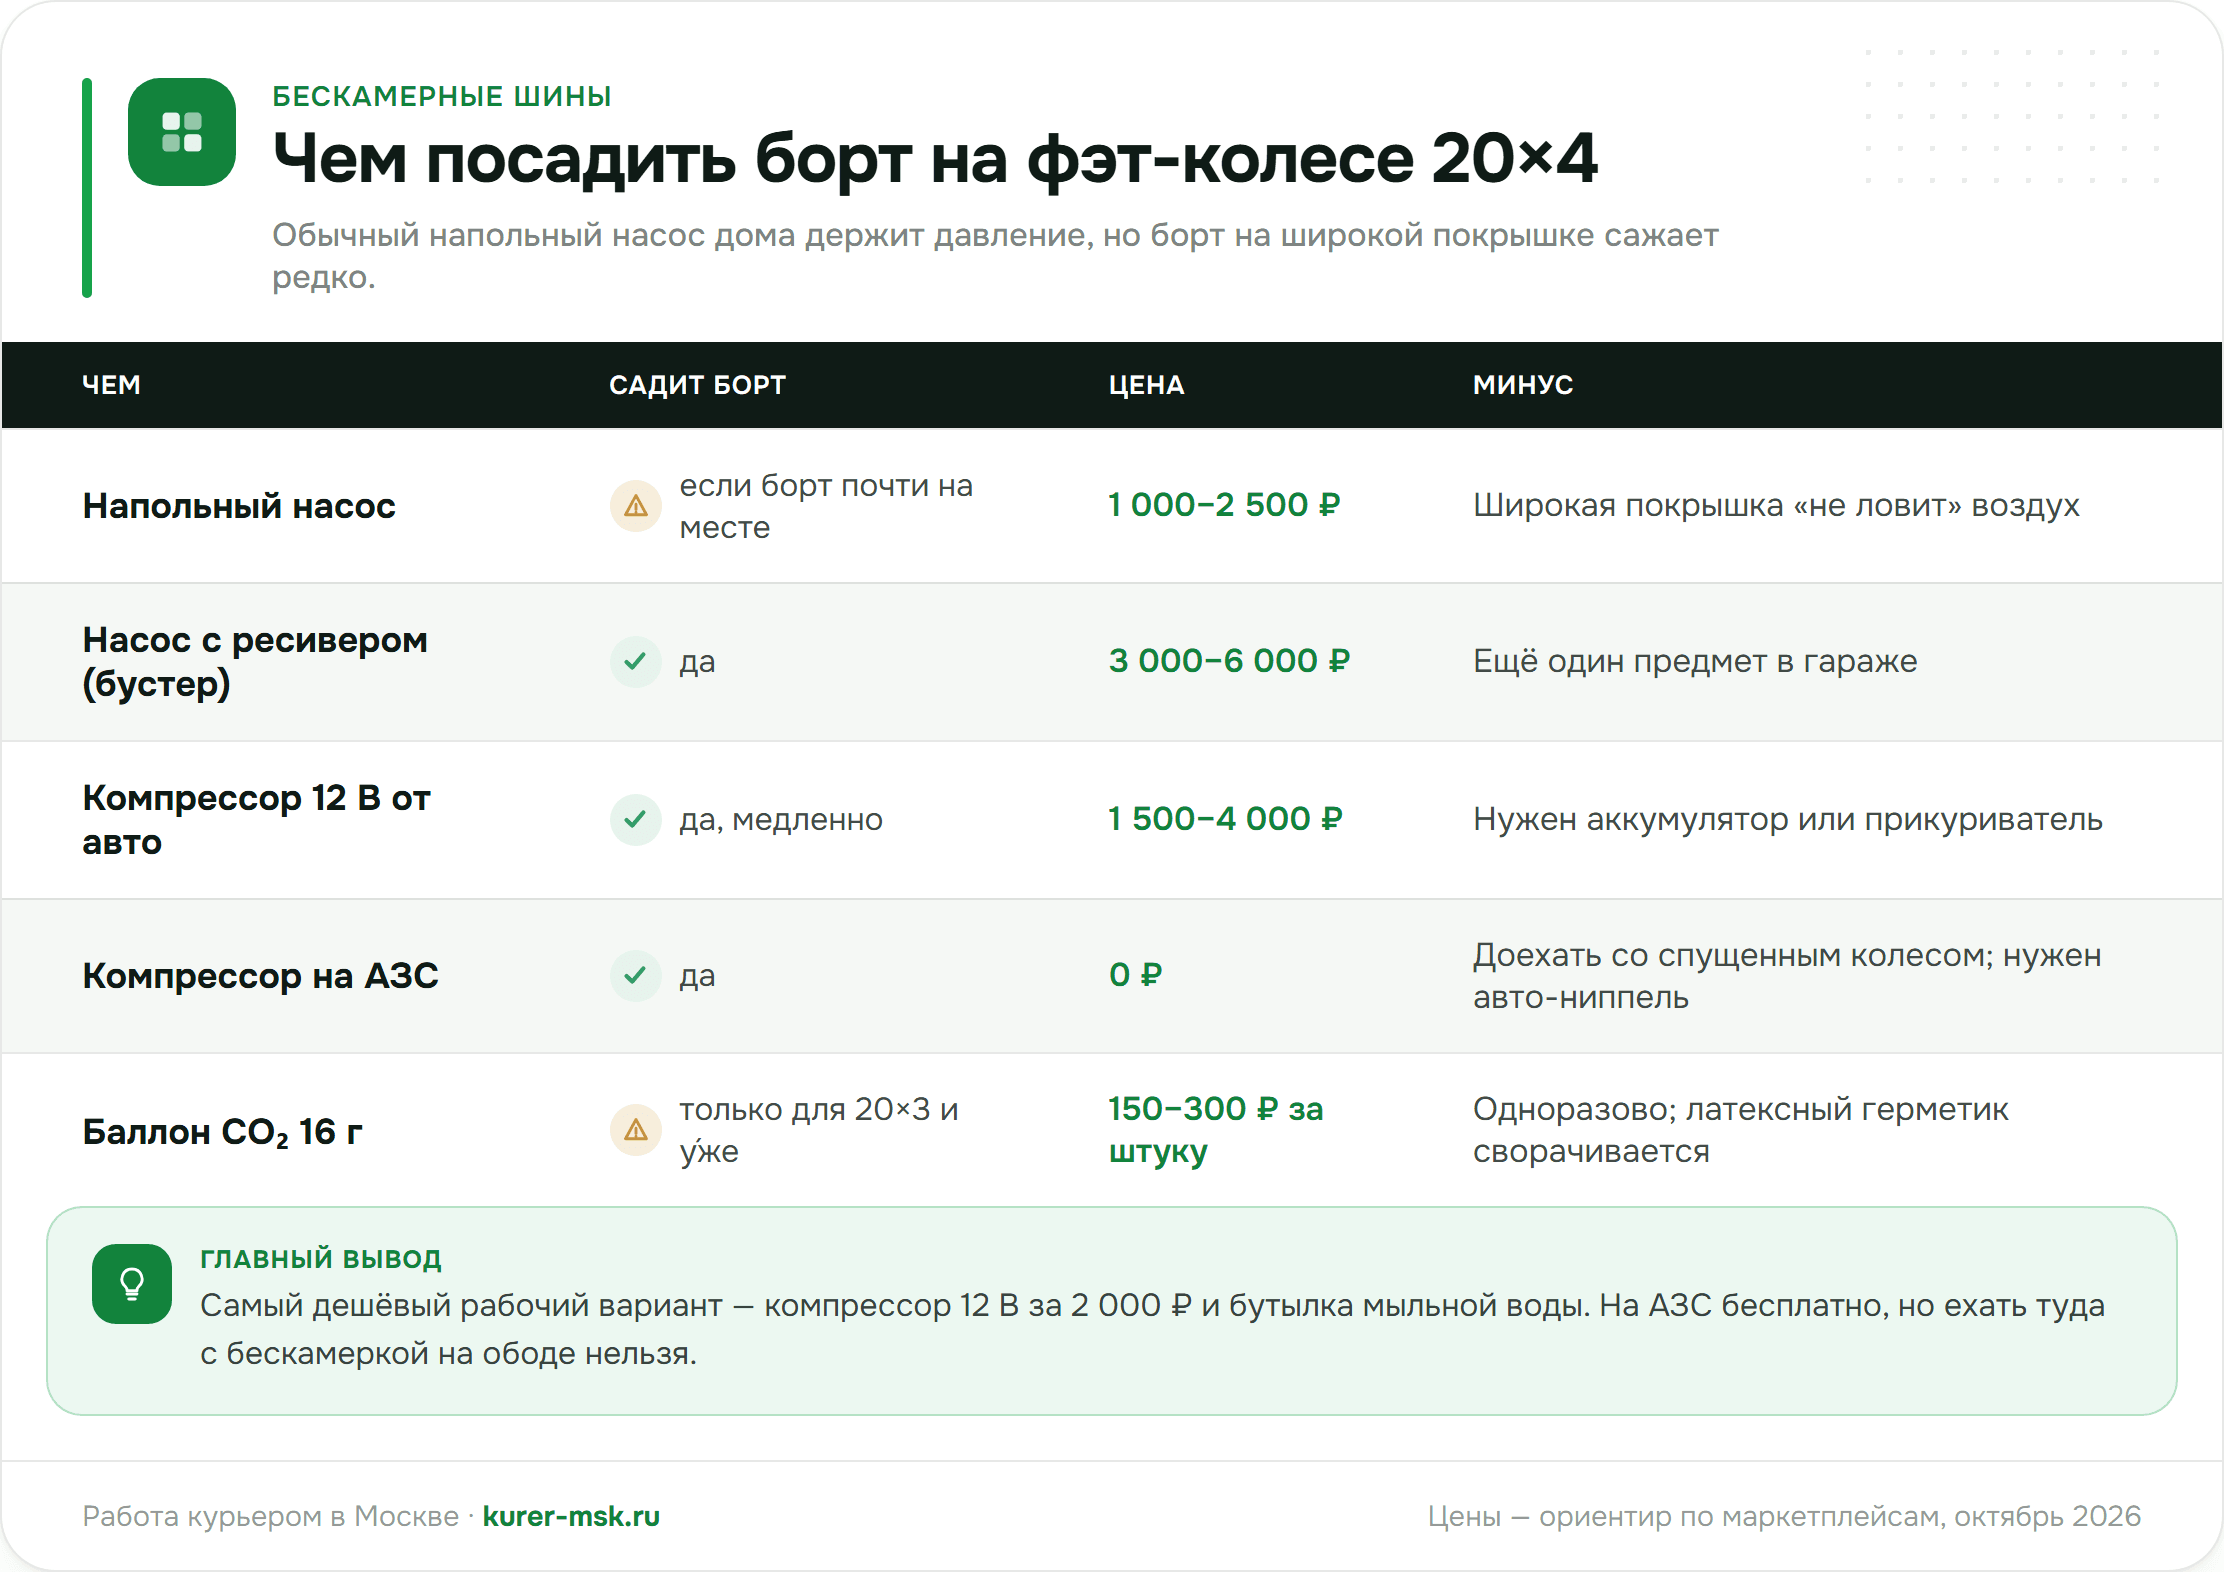Image resolution: width=2224 pixels, height=1572 pixels.
Task: Click the subtitle 'Обычный напольный насос дома' text
Action: point(995,255)
